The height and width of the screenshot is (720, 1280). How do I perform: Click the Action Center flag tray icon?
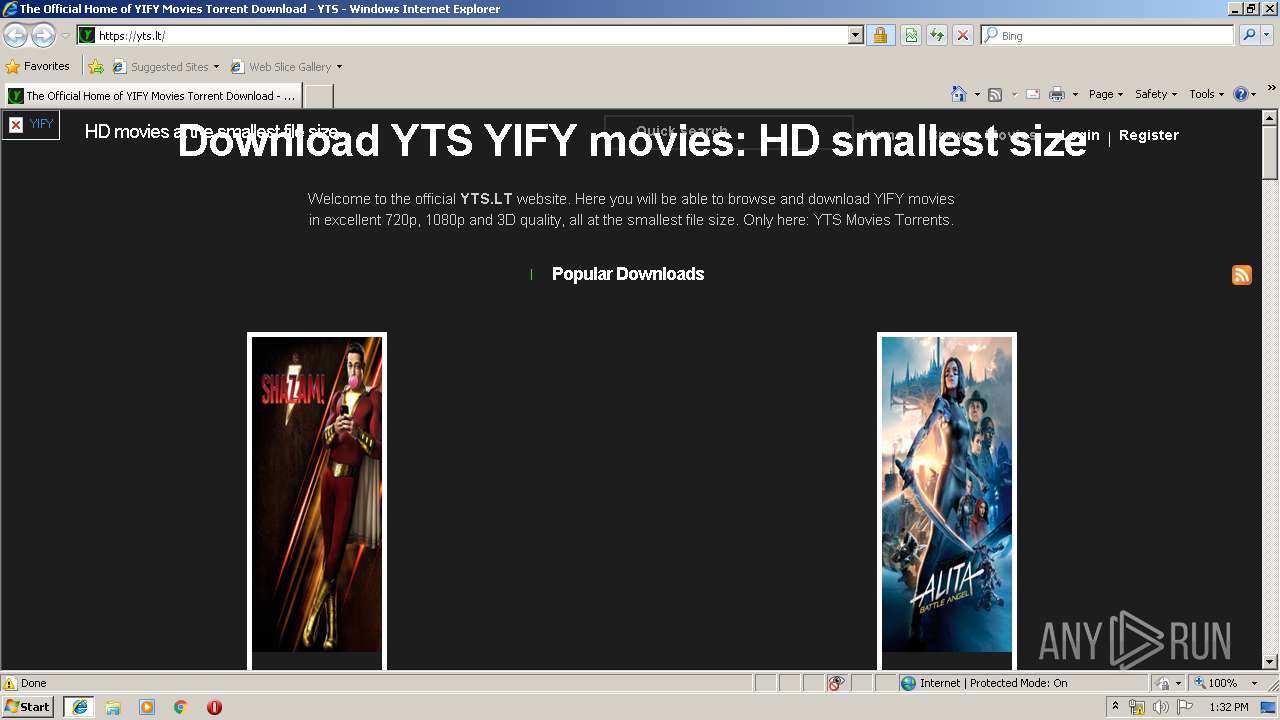[x=1185, y=707]
